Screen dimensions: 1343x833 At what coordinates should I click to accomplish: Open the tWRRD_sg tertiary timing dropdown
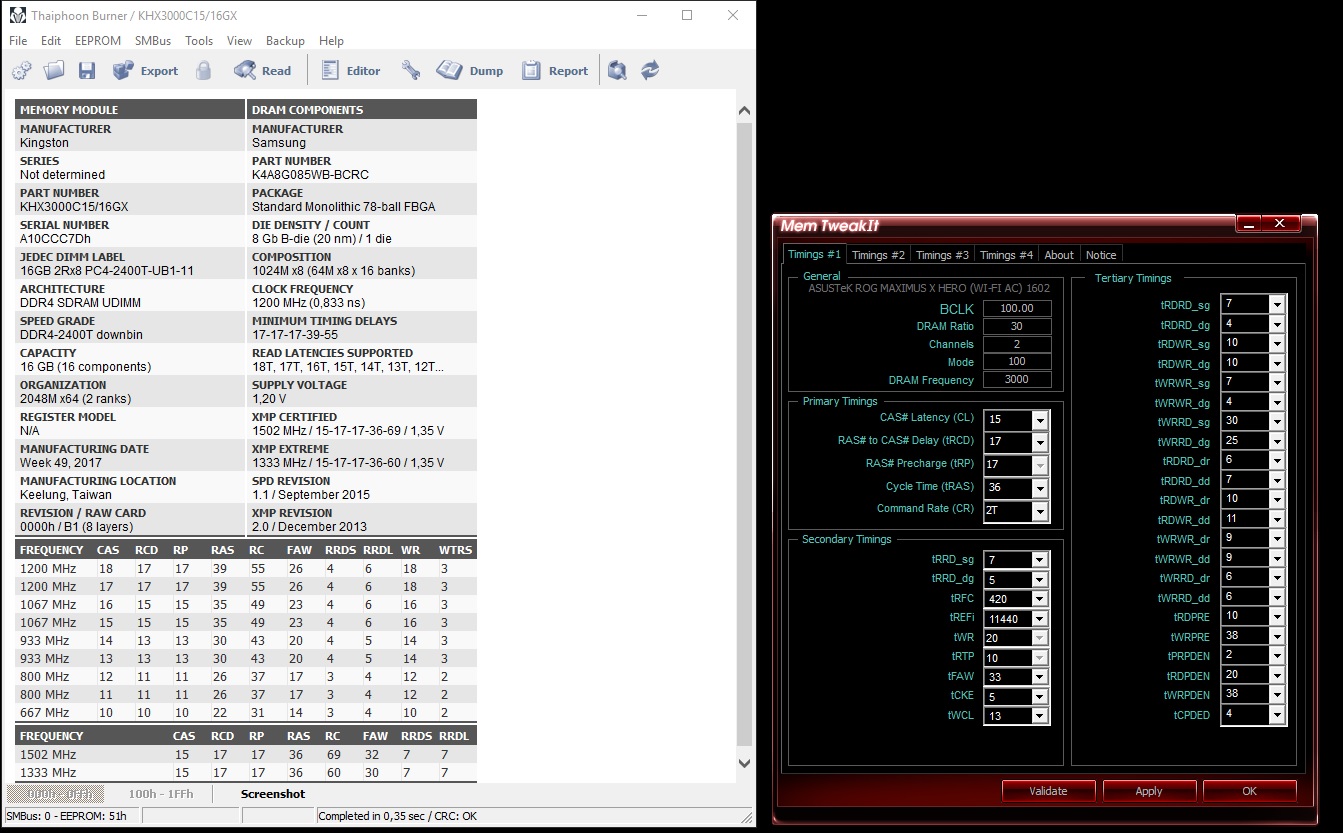1277,421
